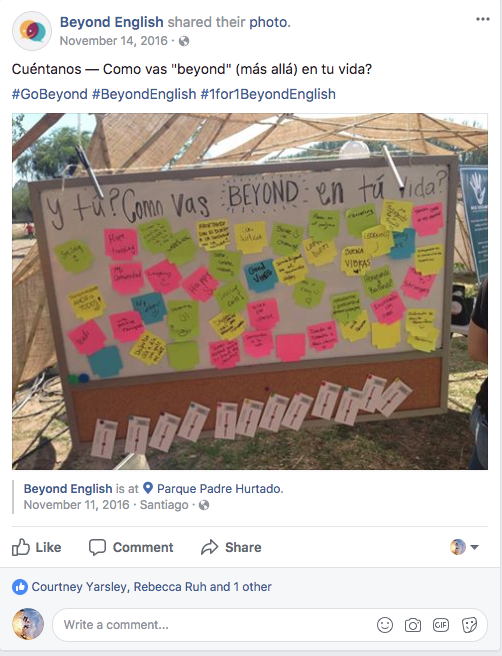Image resolution: width=502 pixels, height=656 pixels.
Task: Open the #1for1BeyondEnglish hashtag
Action: click(x=268, y=94)
